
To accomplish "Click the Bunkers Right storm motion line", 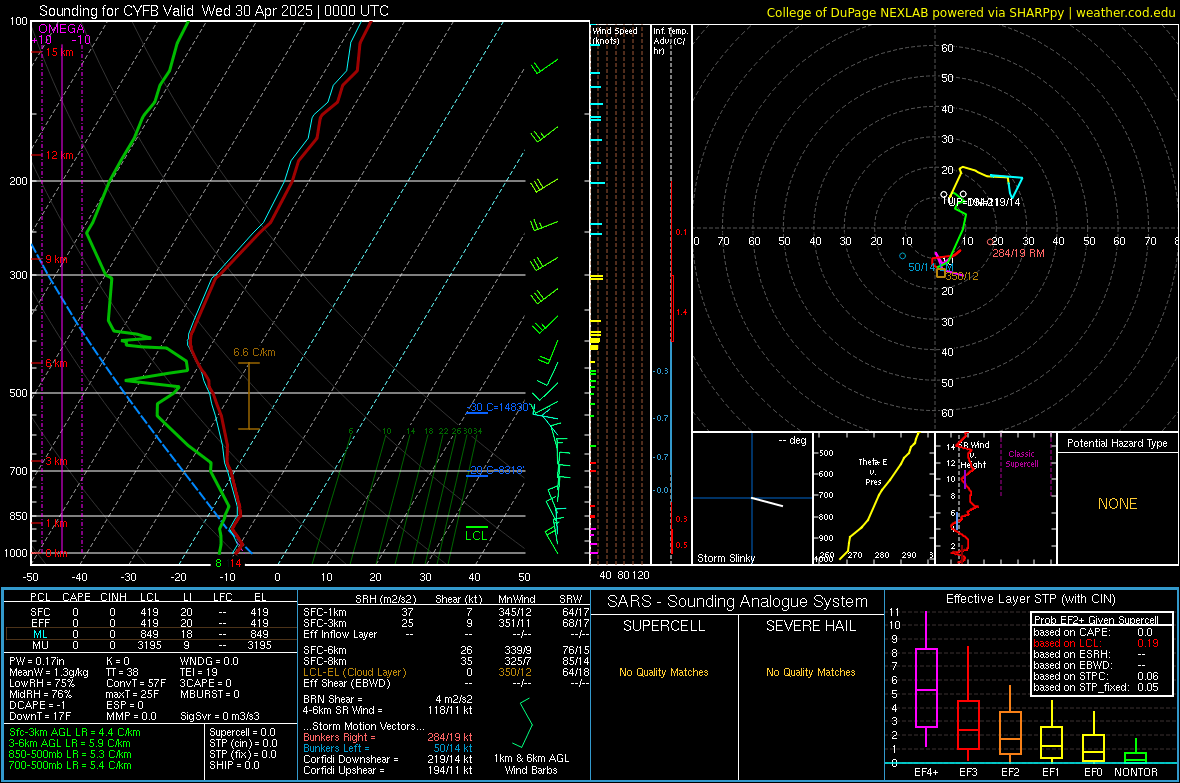I will (x=388, y=738).
